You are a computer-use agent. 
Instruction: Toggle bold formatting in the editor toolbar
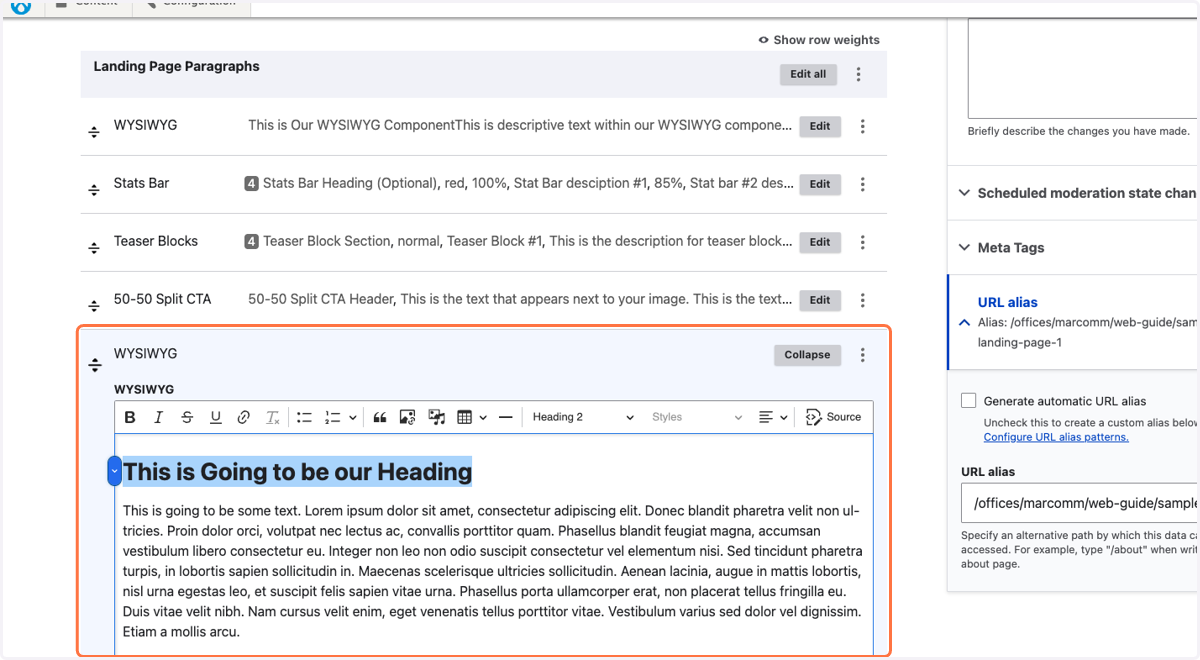(x=130, y=418)
